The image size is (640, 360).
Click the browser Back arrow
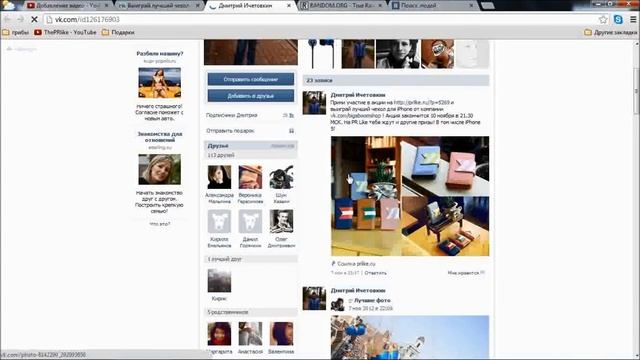[7, 19]
